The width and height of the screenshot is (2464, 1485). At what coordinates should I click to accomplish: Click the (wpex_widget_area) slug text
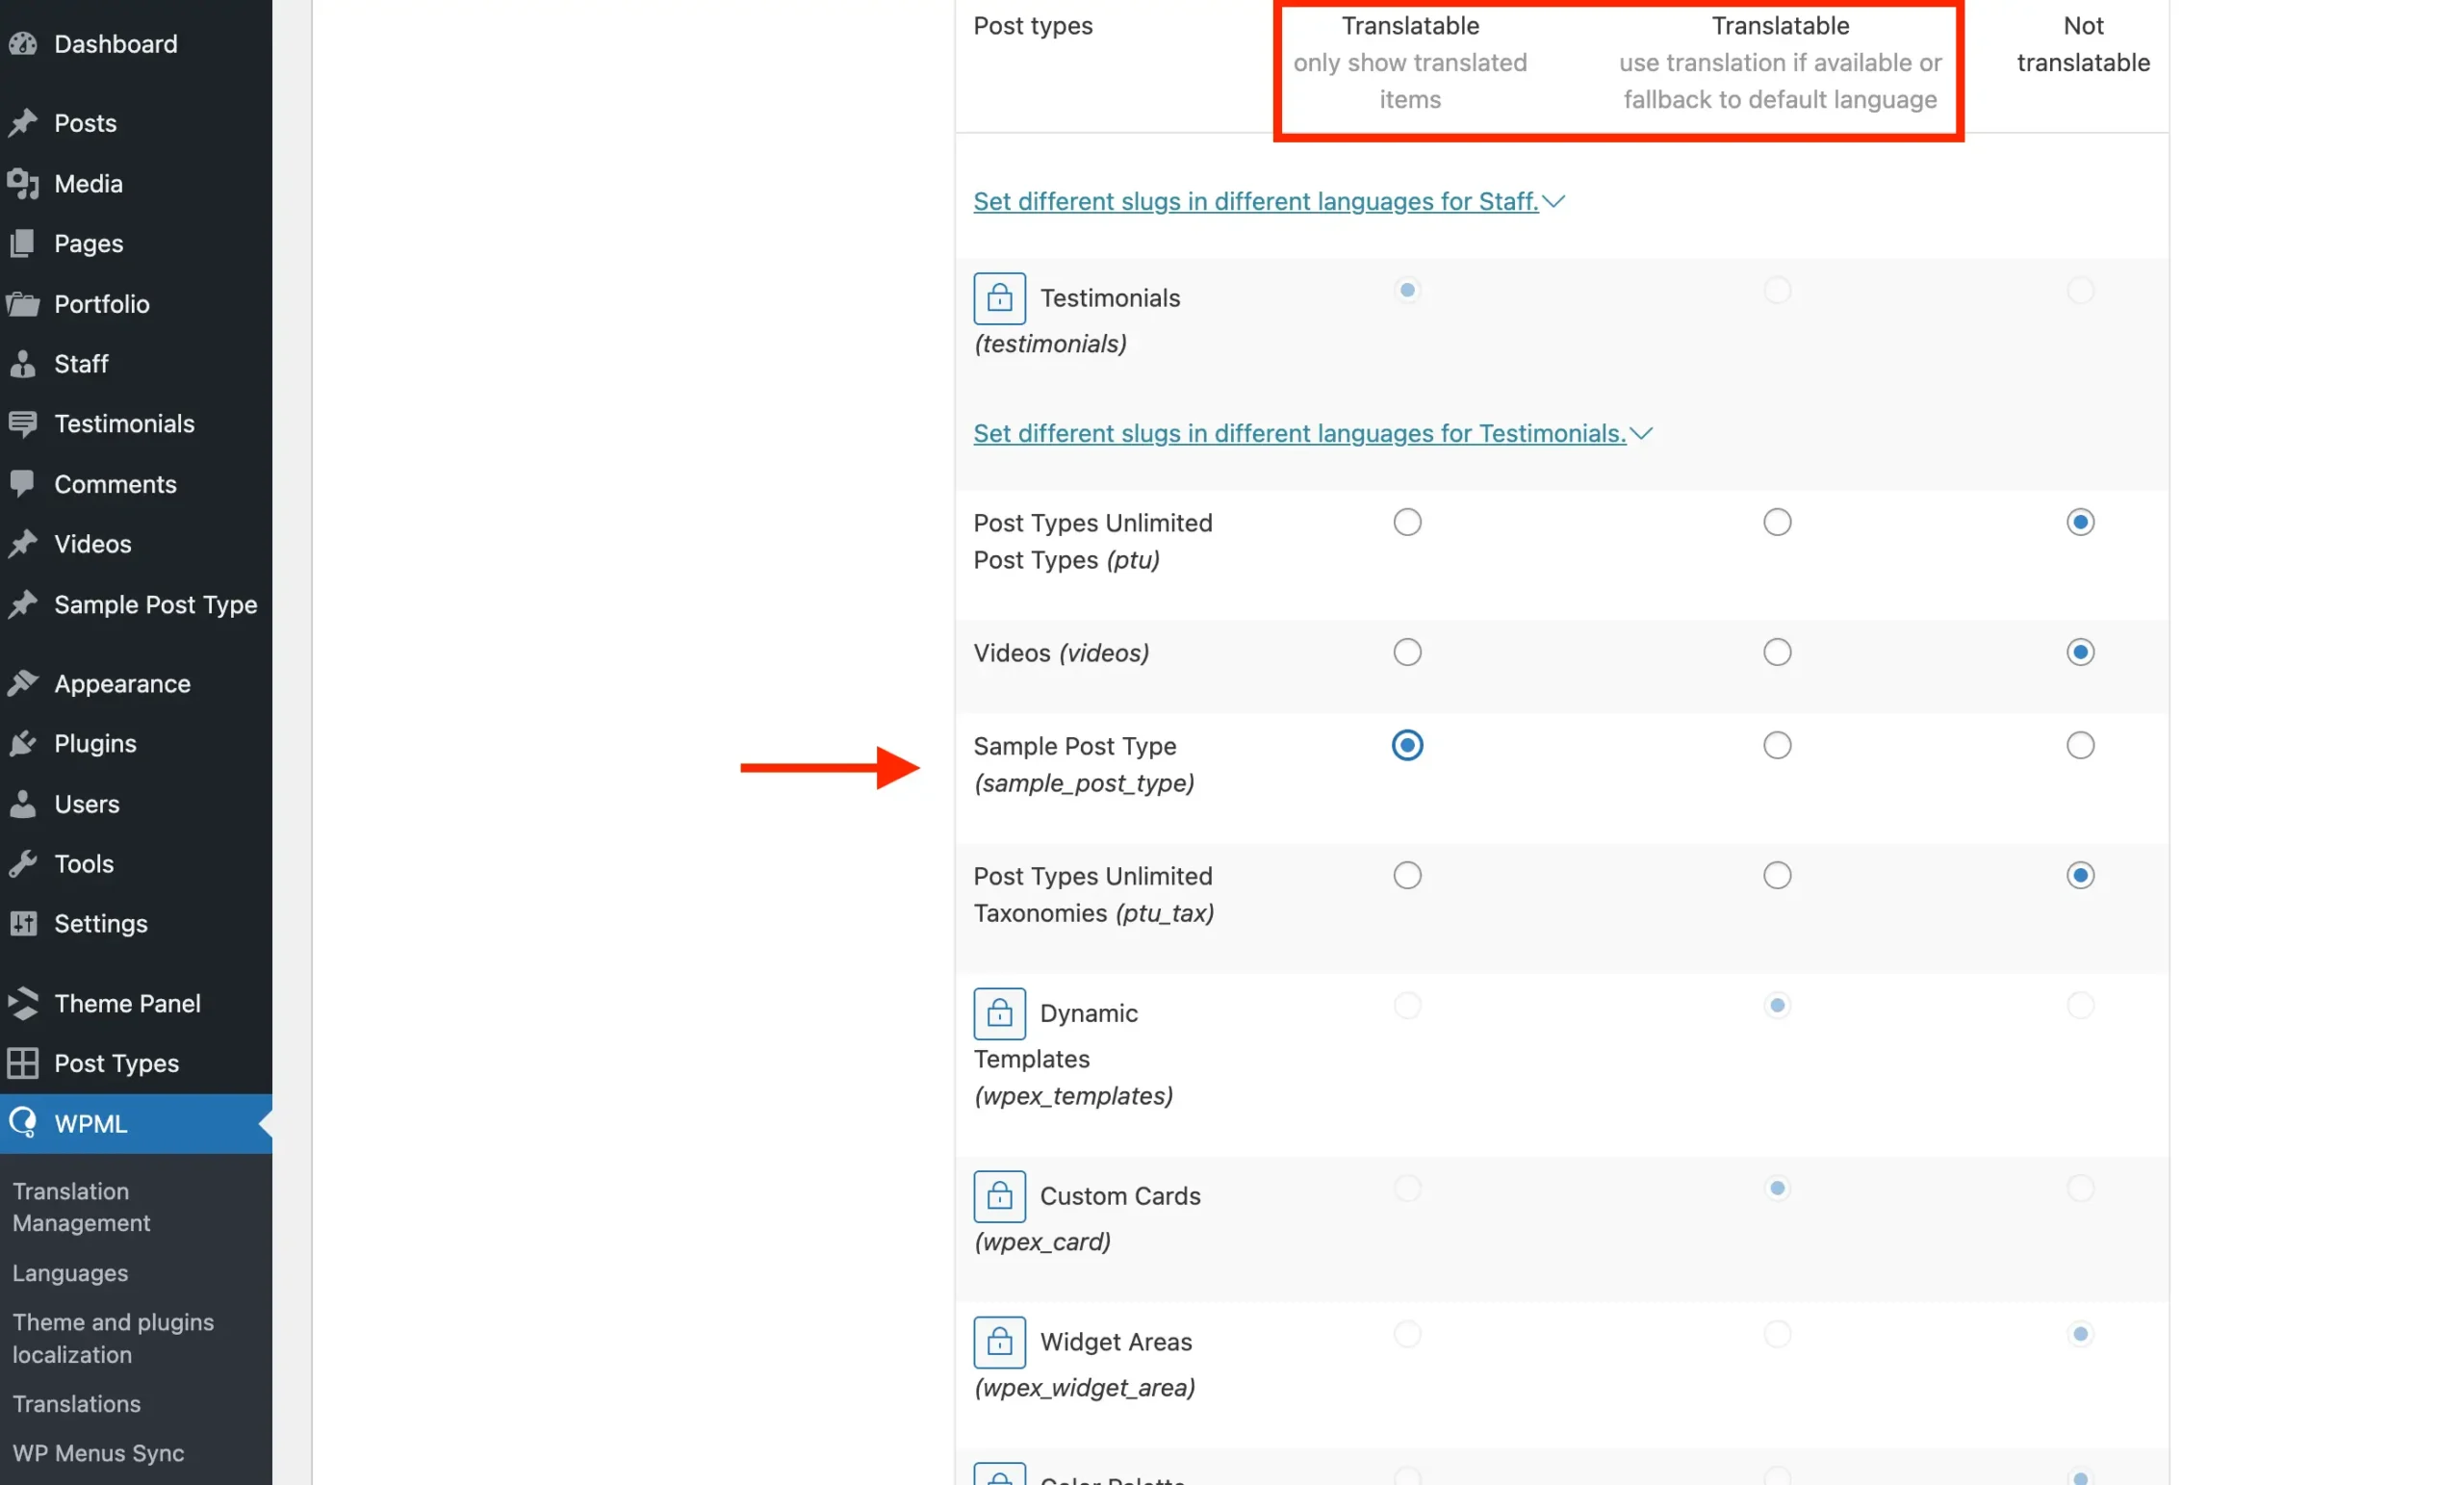point(1084,1388)
